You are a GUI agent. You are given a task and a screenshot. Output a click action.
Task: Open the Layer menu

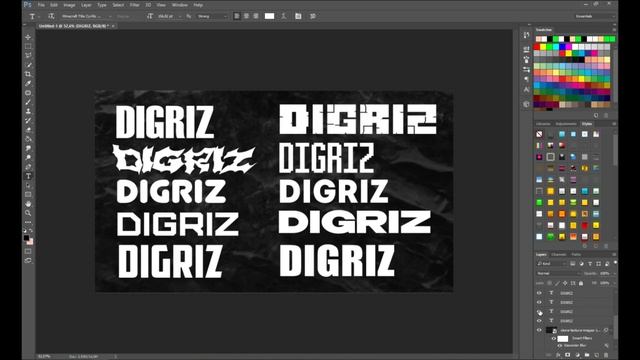86,5
